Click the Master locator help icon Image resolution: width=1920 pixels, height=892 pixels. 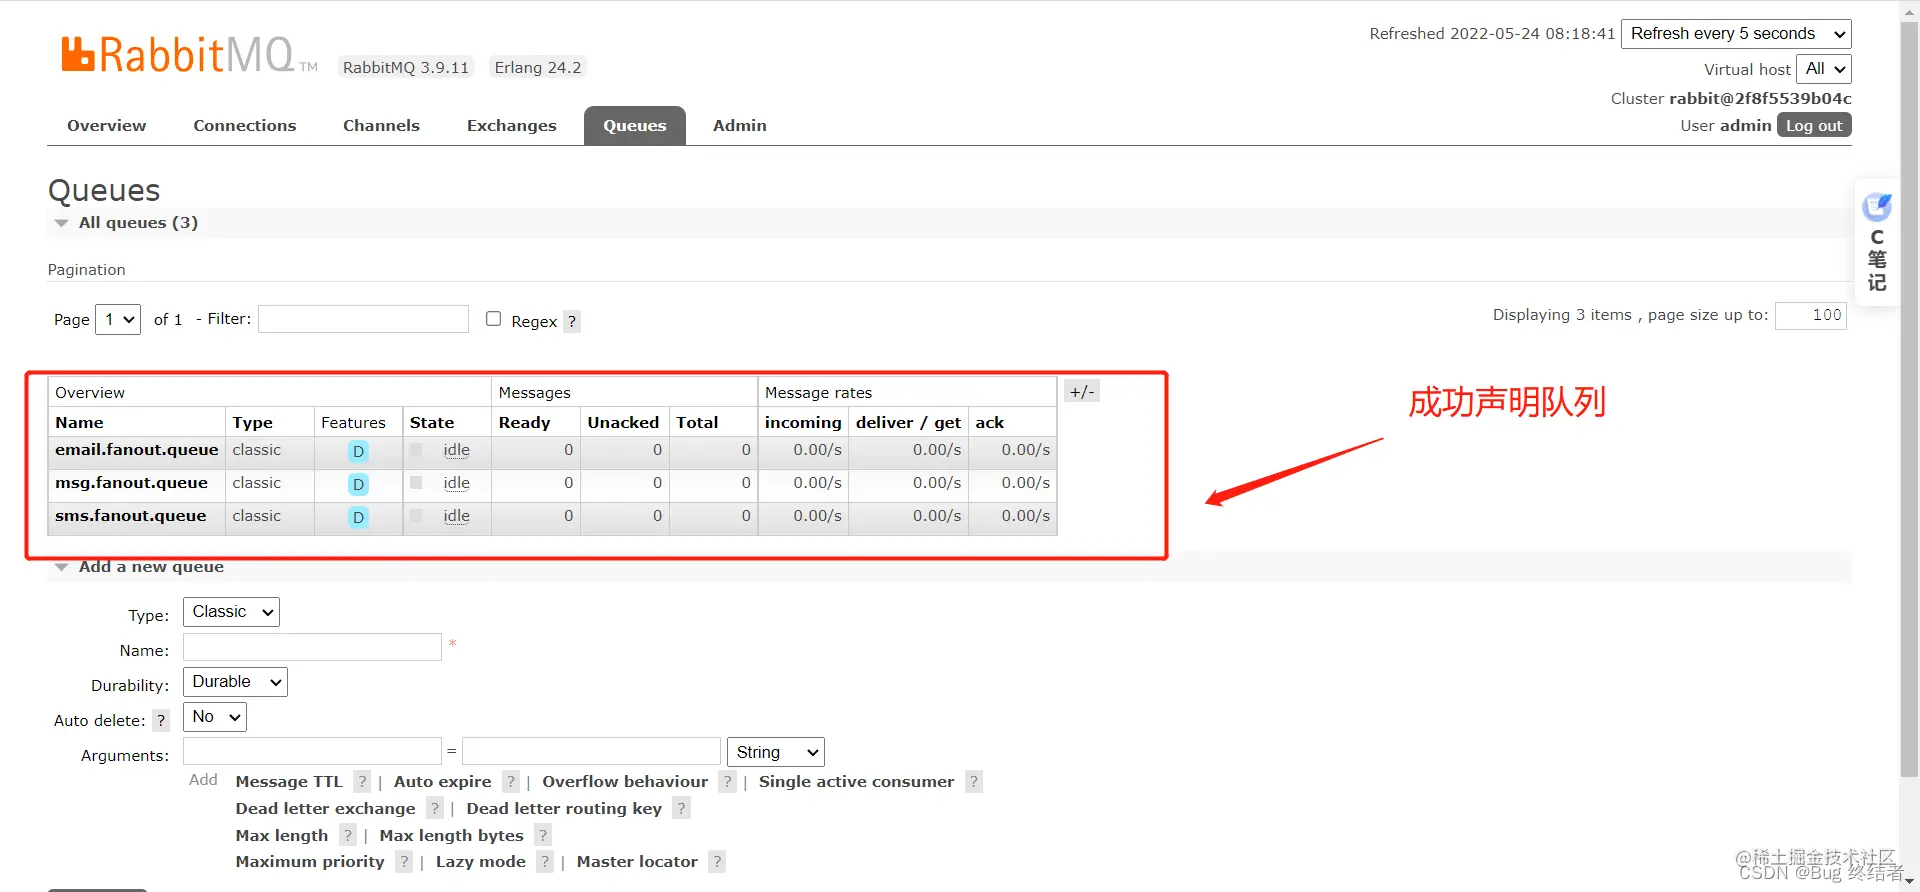point(717,862)
